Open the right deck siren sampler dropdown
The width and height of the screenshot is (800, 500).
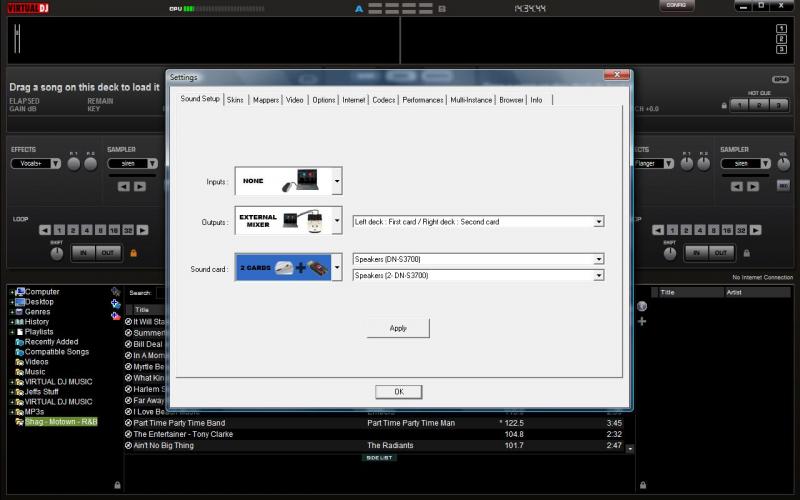pyautogui.click(x=745, y=163)
